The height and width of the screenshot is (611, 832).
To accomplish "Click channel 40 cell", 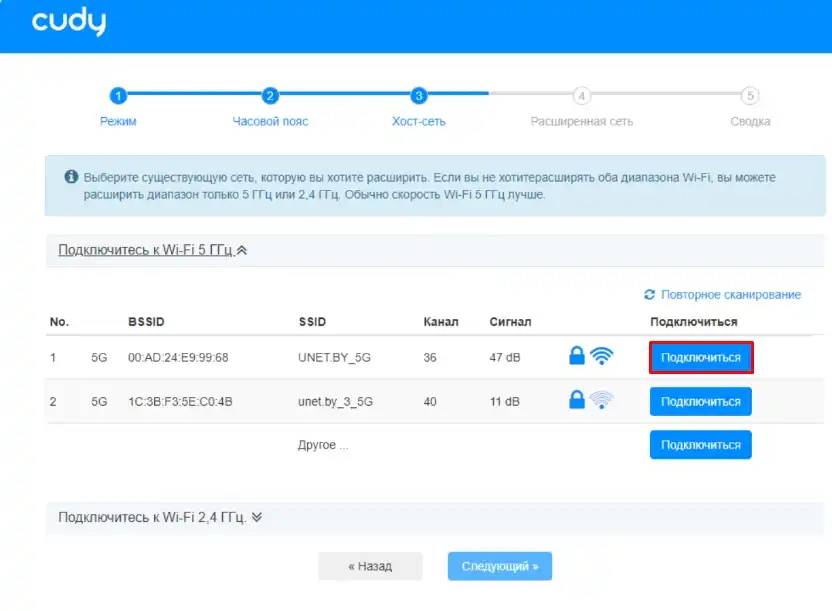I will (430, 401).
